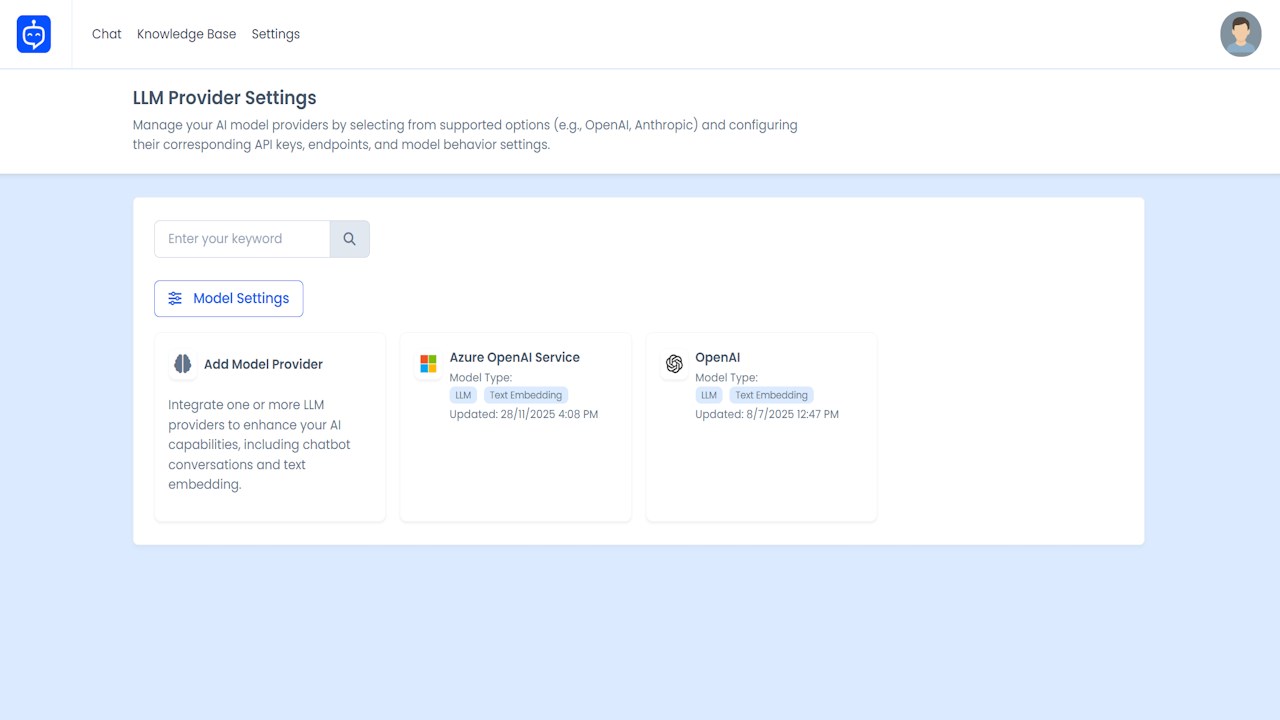This screenshot has width=1280, height=720.
Task: Open the Chat menu item
Action: pyautogui.click(x=107, y=34)
